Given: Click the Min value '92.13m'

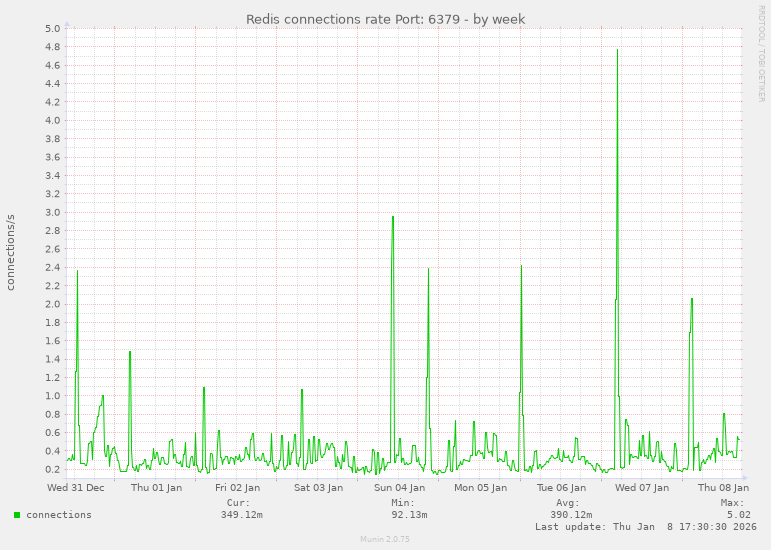Looking at the screenshot, I should point(409,515).
